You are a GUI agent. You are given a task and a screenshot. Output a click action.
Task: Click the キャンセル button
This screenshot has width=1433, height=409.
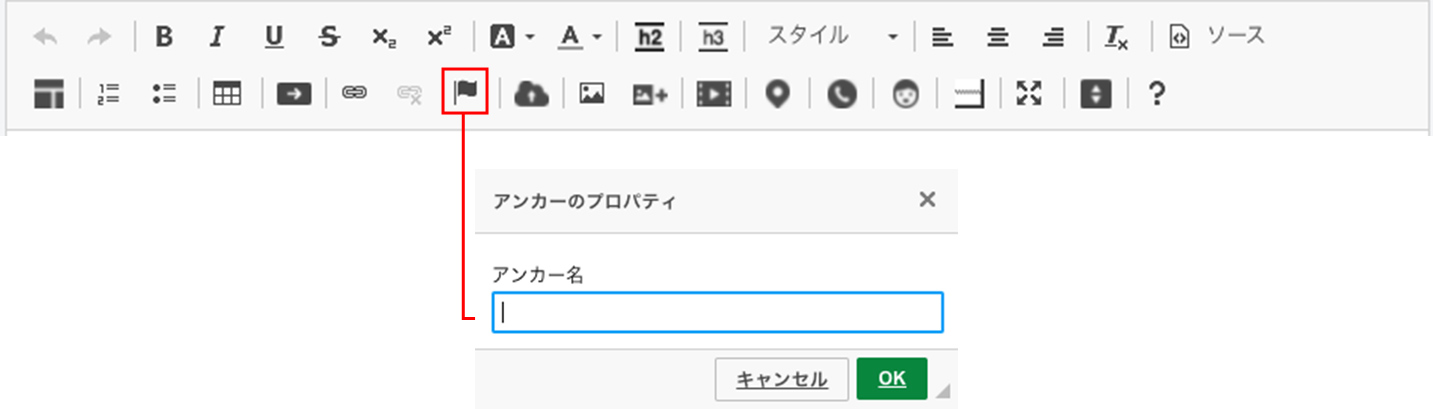[782, 379]
